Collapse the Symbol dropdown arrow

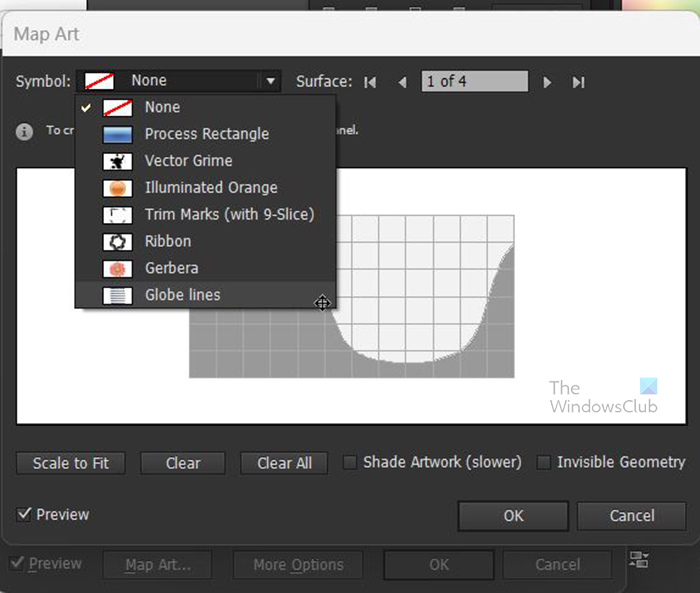pyautogui.click(x=270, y=81)
